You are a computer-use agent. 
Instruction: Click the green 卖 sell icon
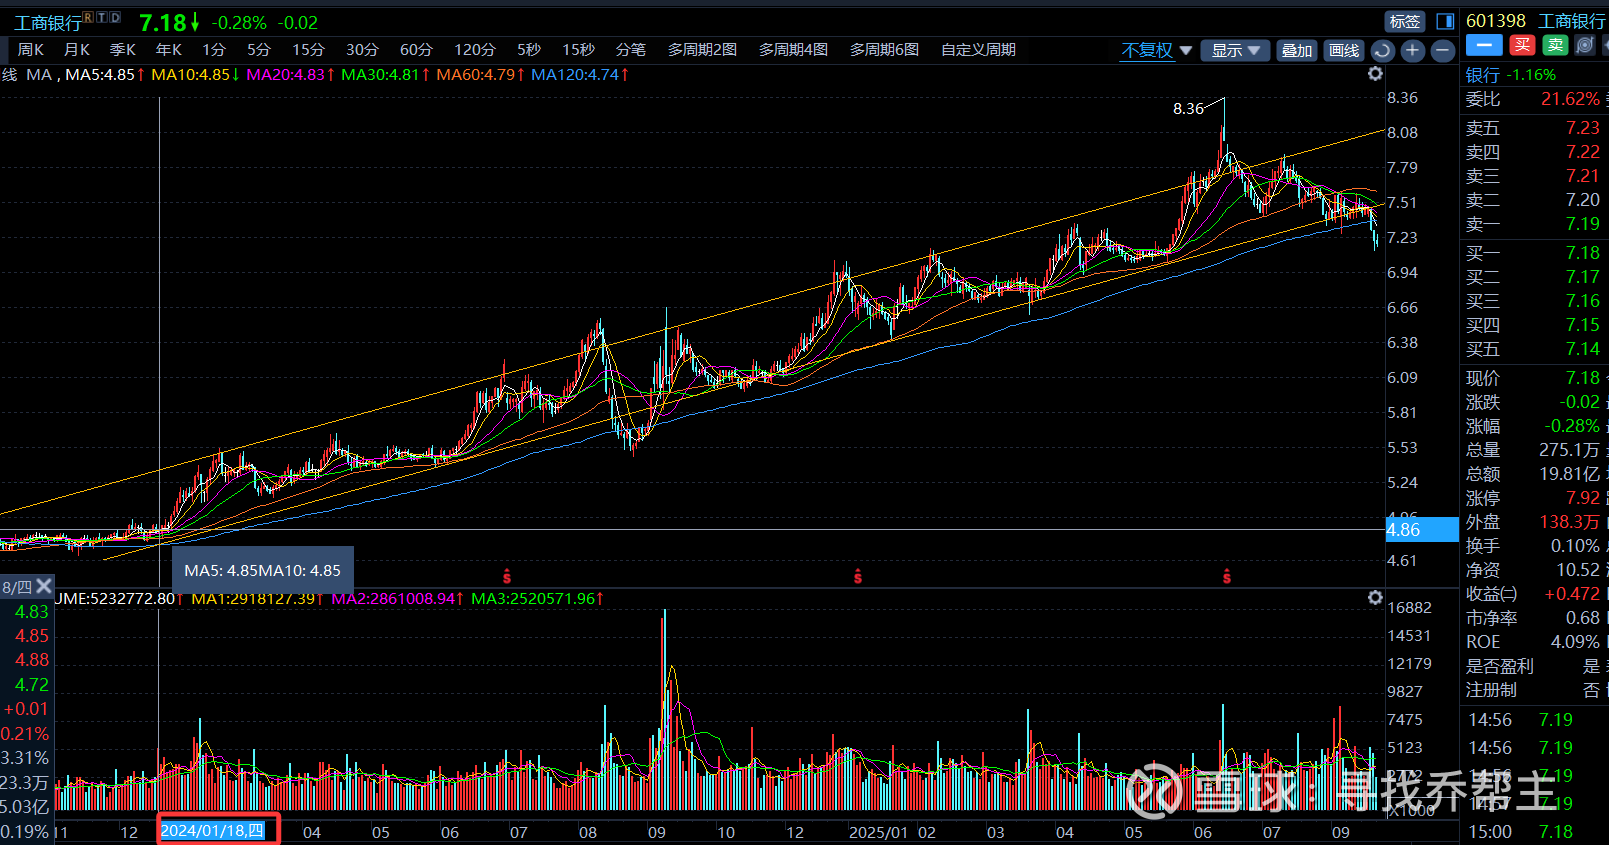(1554, 45)
